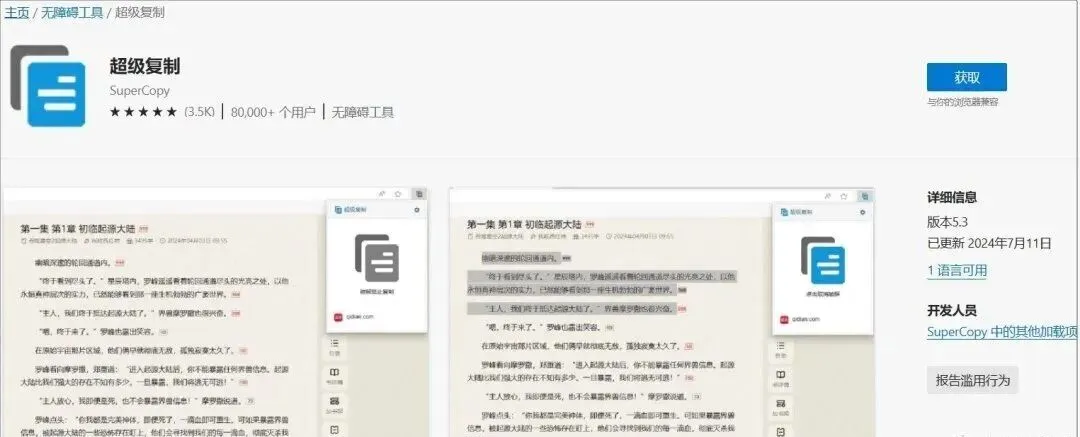1080x437 pixels.
Task: Open the 主页 breadcrumb link
Action: pyautogui.click(x=17, y=12)
